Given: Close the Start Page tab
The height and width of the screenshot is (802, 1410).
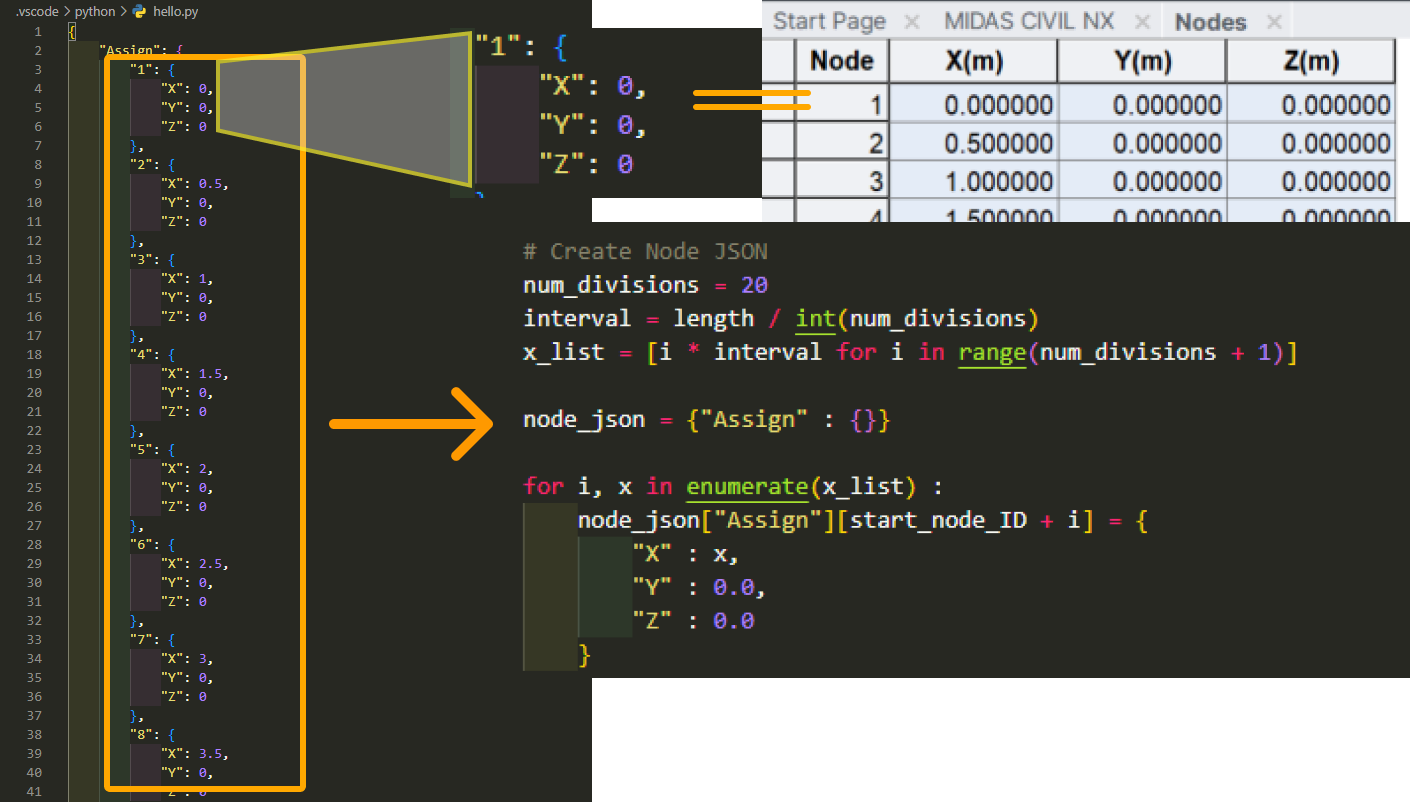Looking at the screenshot, I should pos(911,21).
